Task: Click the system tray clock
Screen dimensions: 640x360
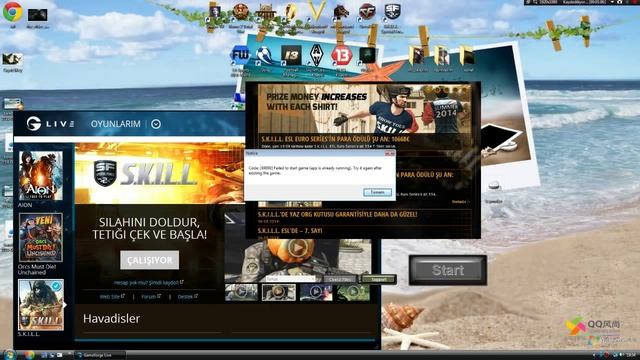Action: pyautogui.click(x=631, y=356)
